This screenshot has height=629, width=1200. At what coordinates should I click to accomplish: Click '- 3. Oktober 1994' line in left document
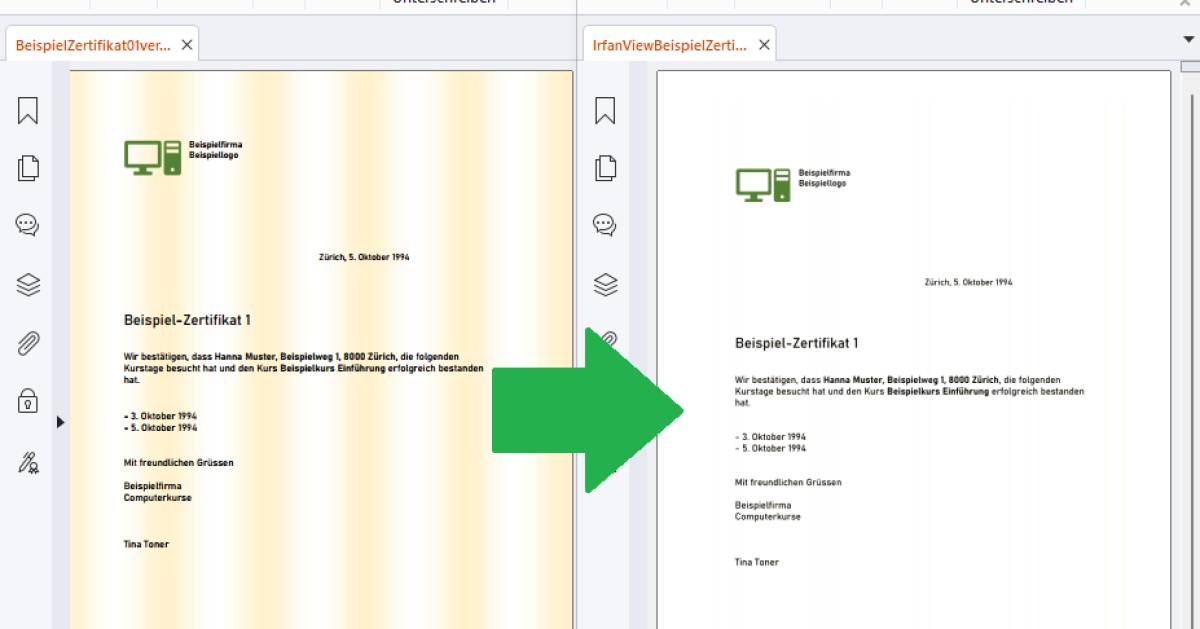(x=160, y=416)
